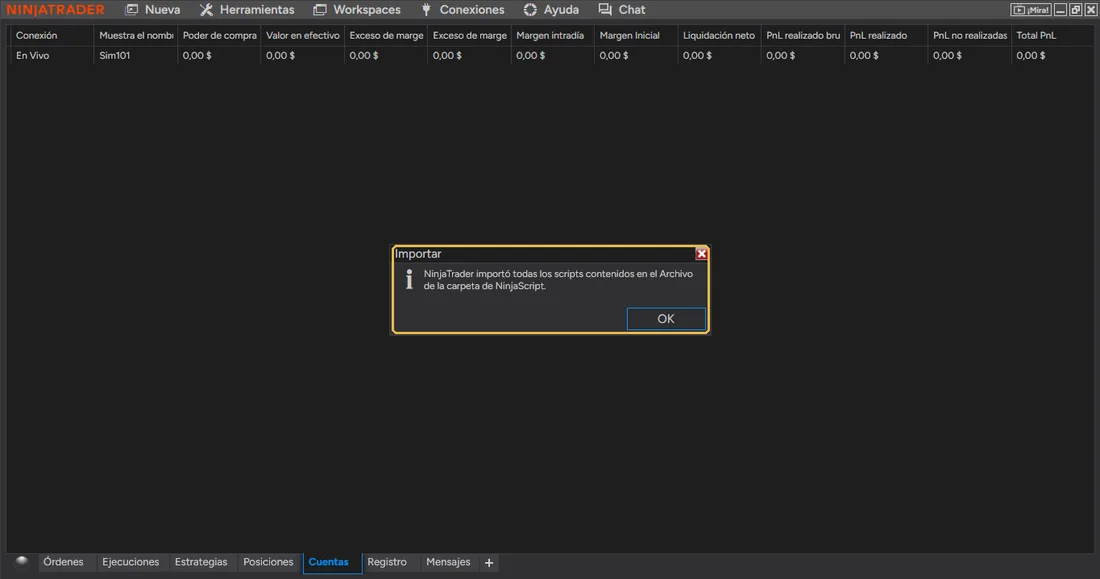The image size is (1100, 579).
Task: Minimize the NinjaTrader window
Action: pyautogui.click(x=1061, y=10)
